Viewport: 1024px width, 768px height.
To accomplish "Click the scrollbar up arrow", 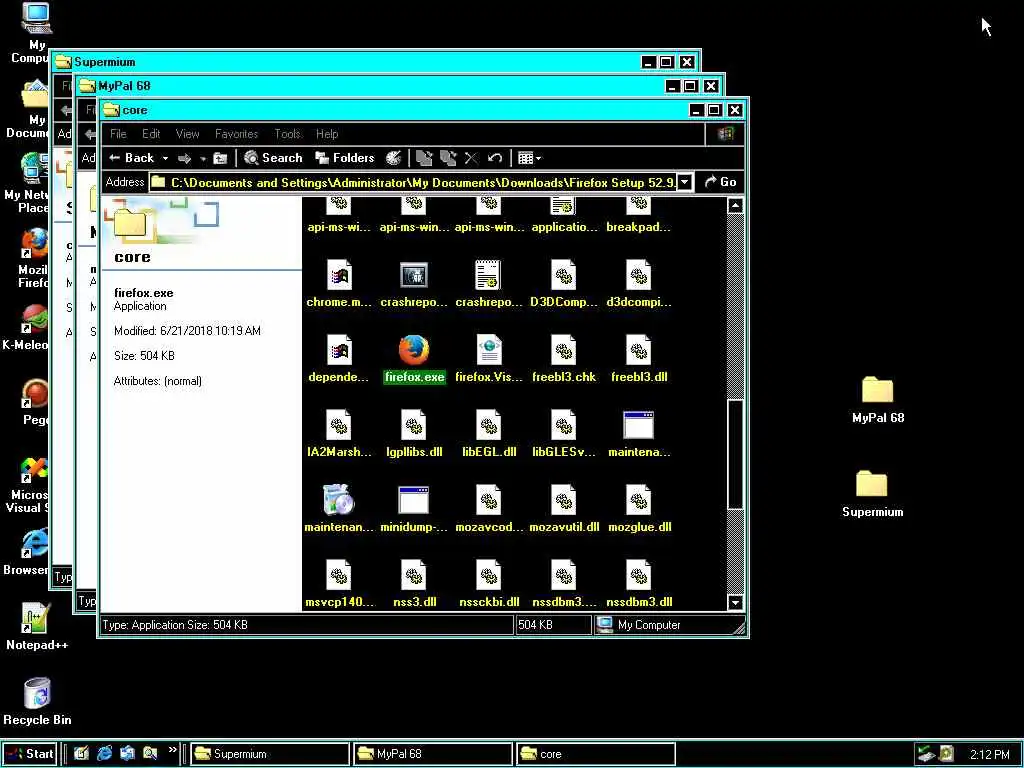I will (x=735, y=206).
